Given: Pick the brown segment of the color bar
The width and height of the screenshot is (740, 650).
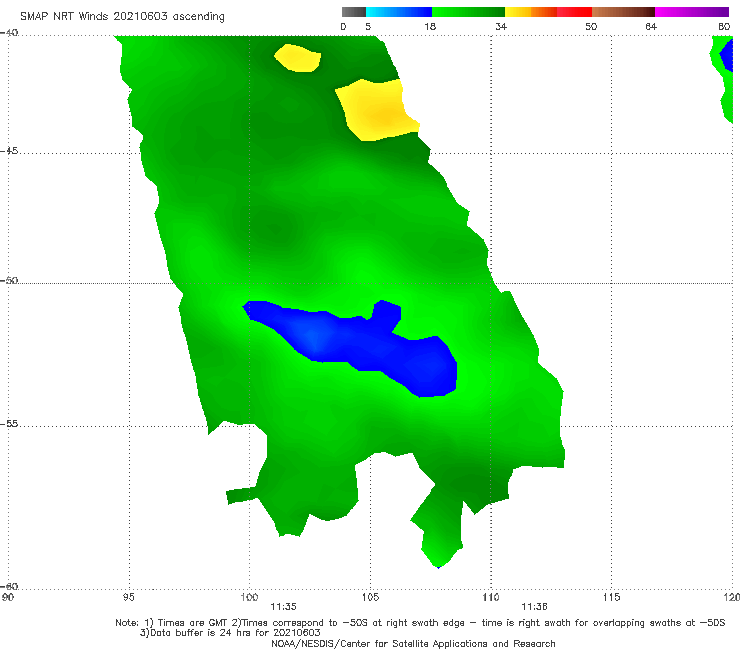Looking at the screenshot, I should tap(623, 12).
